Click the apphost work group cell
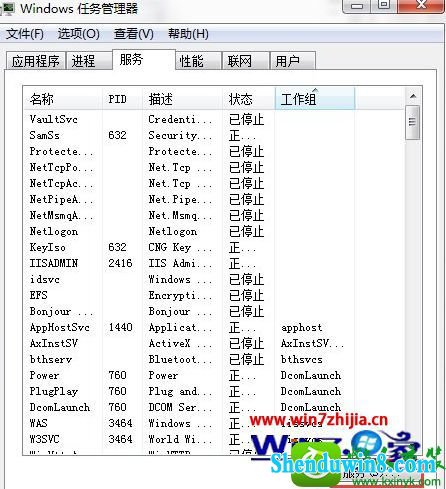This screenshot has width=446, height=489. [301, 328]
